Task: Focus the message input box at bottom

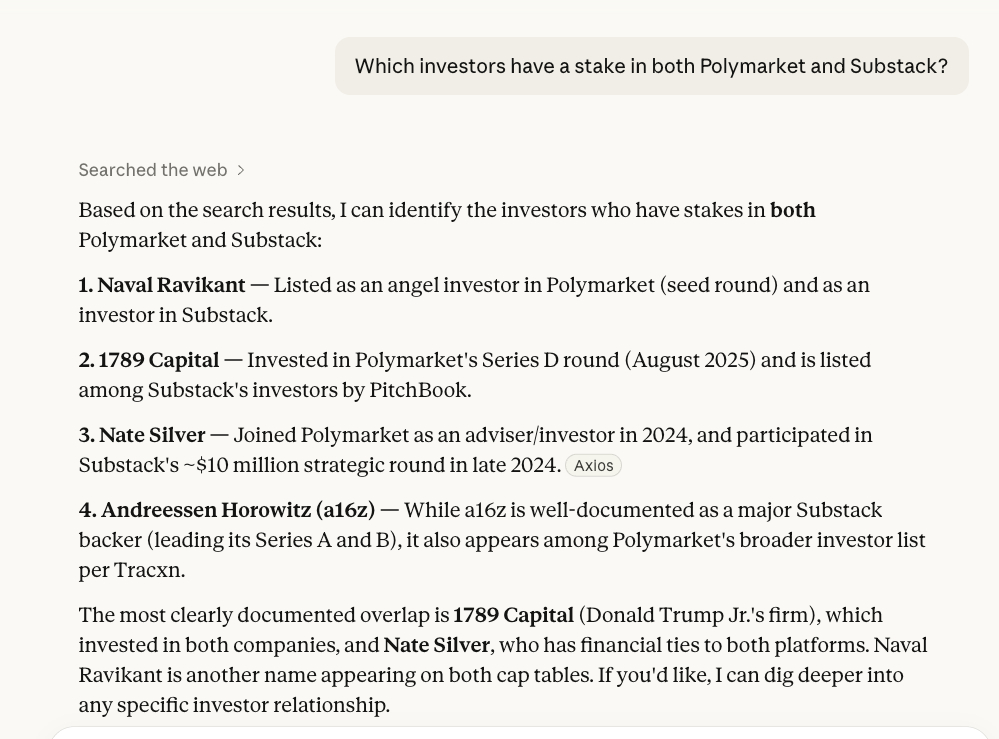Action: (520, 732)
